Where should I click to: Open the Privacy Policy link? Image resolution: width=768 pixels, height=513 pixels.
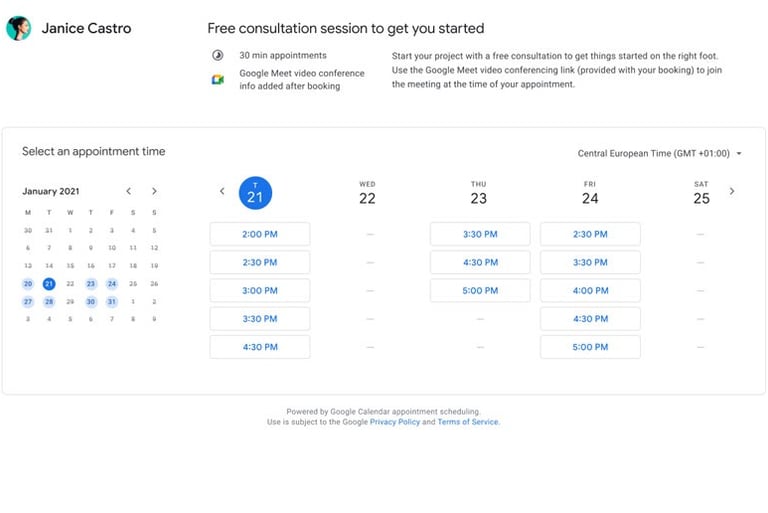pos(394,422)
